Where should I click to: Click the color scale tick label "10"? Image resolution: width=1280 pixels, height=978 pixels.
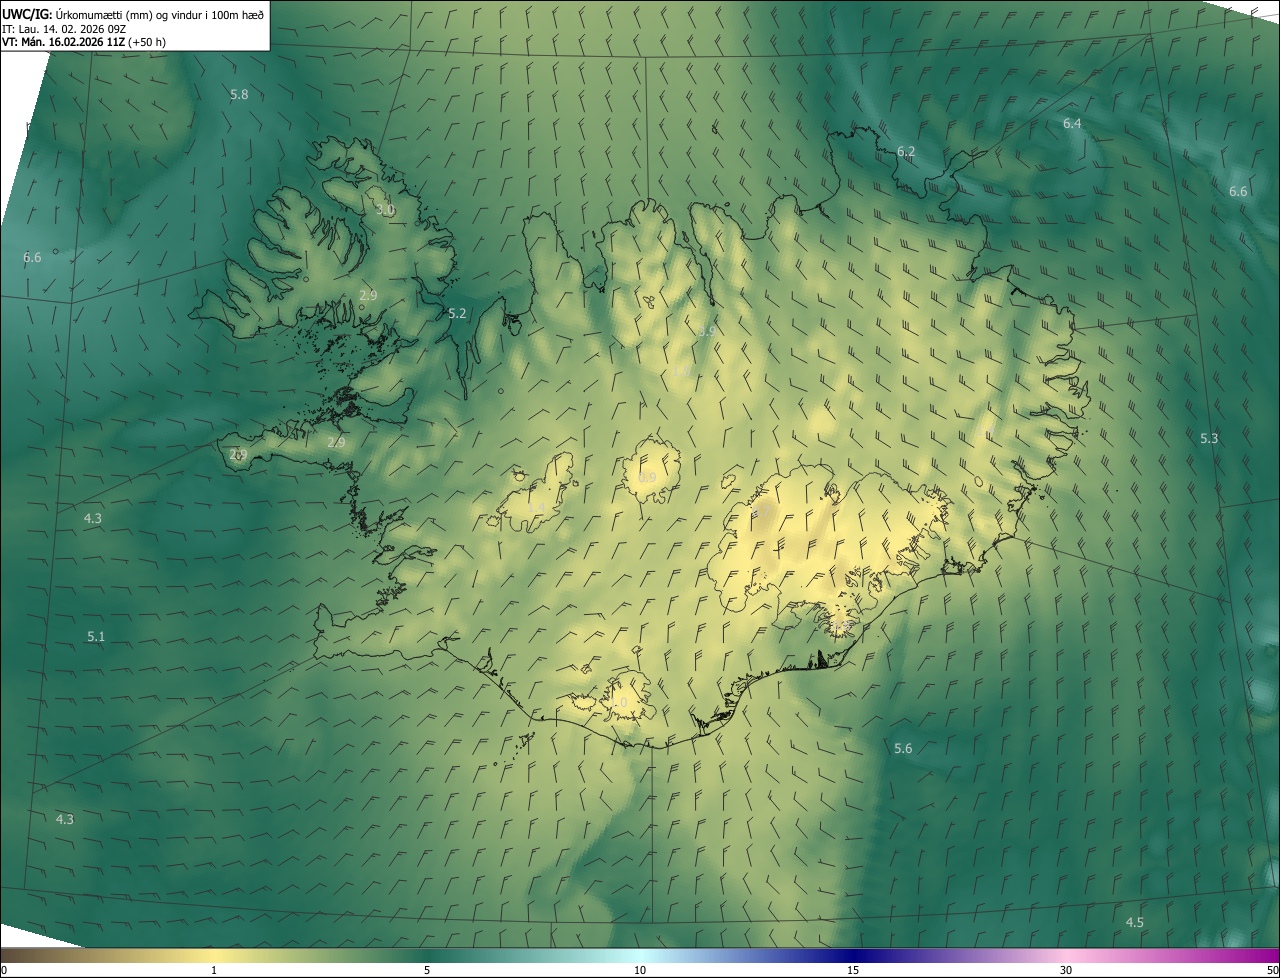coord(640,970)
